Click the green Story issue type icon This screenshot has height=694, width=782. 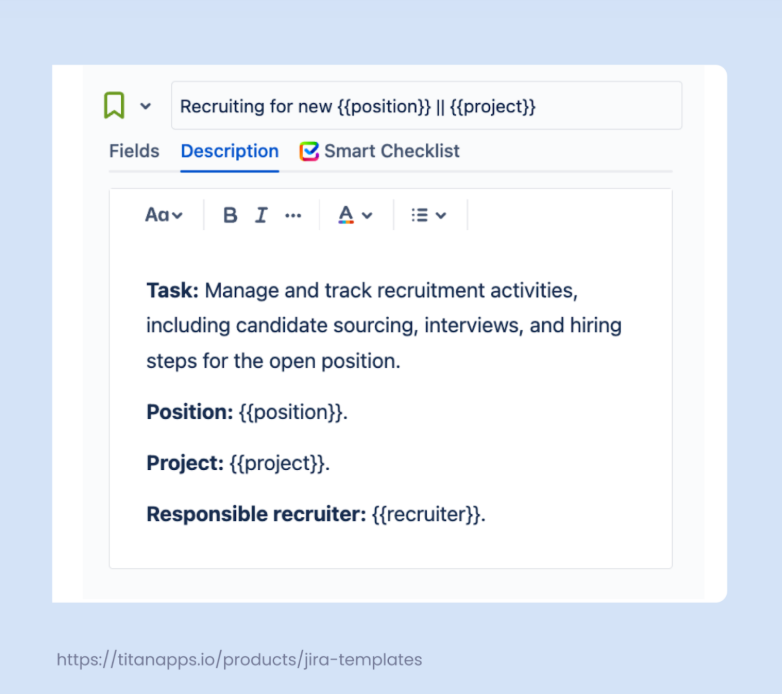114,105
